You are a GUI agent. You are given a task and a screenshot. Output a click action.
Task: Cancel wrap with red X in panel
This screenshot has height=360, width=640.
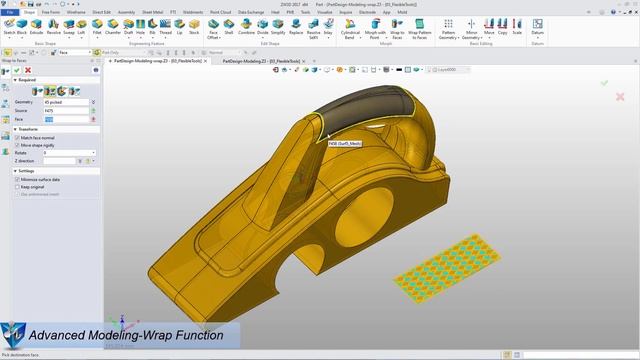(x=28, y=70)
